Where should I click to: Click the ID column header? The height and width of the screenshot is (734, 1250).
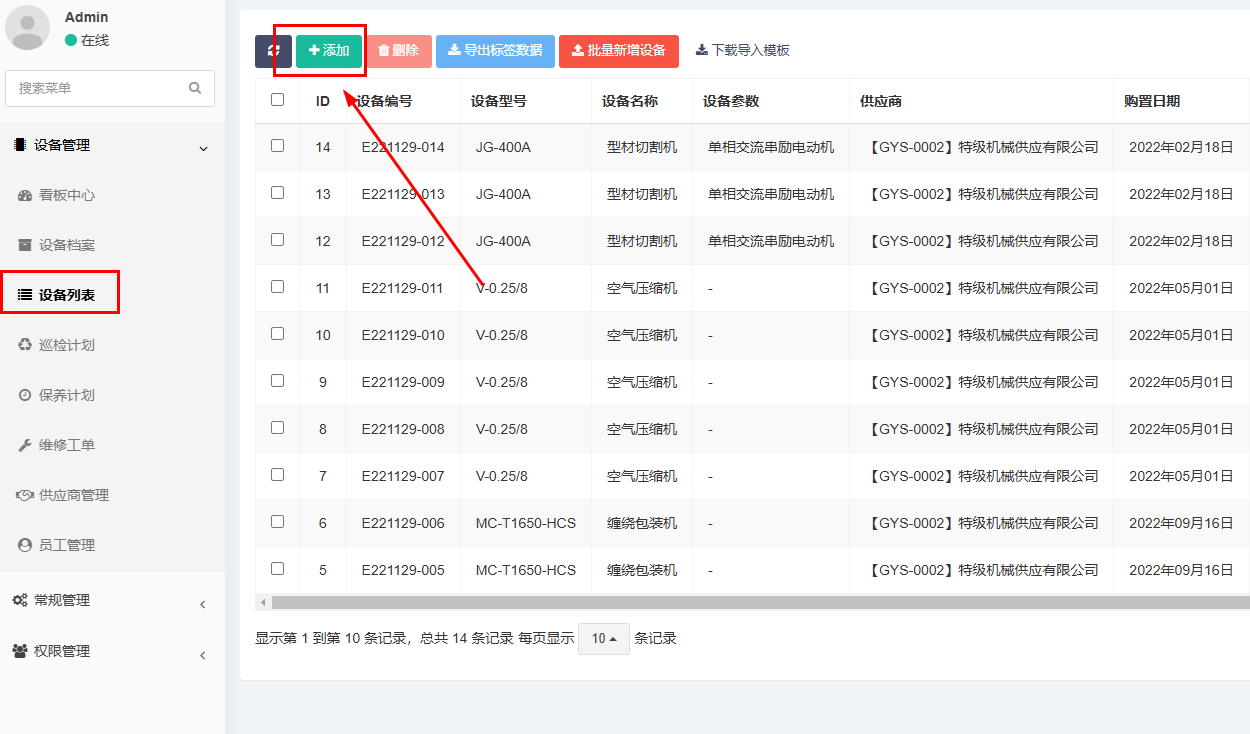coord(323,101)
